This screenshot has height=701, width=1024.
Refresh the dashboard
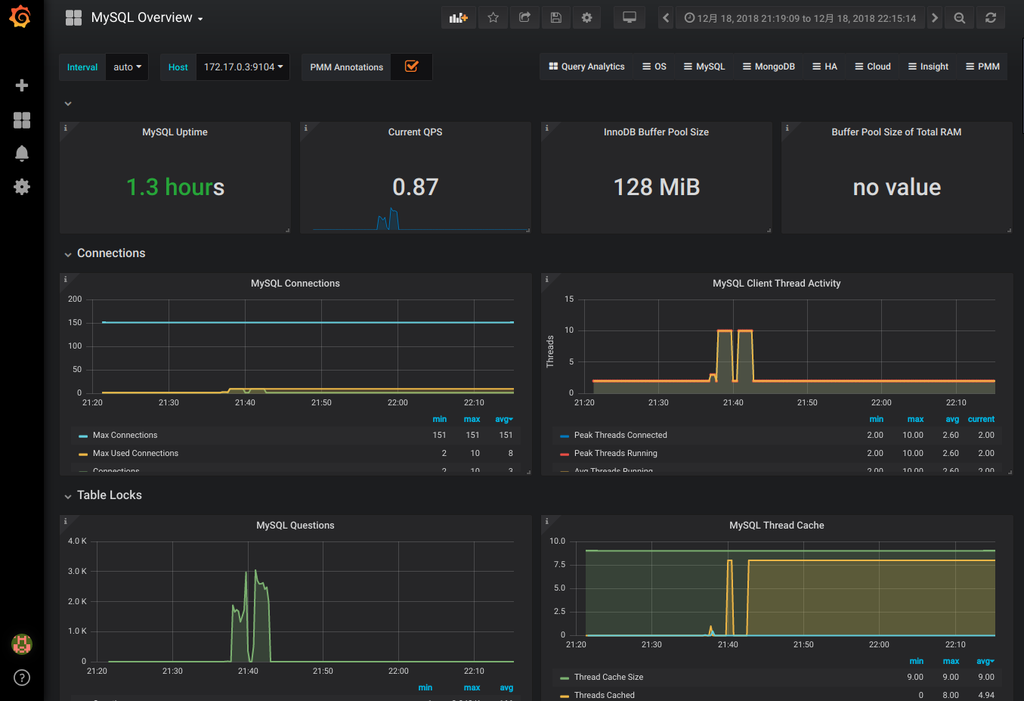point(991,18)
